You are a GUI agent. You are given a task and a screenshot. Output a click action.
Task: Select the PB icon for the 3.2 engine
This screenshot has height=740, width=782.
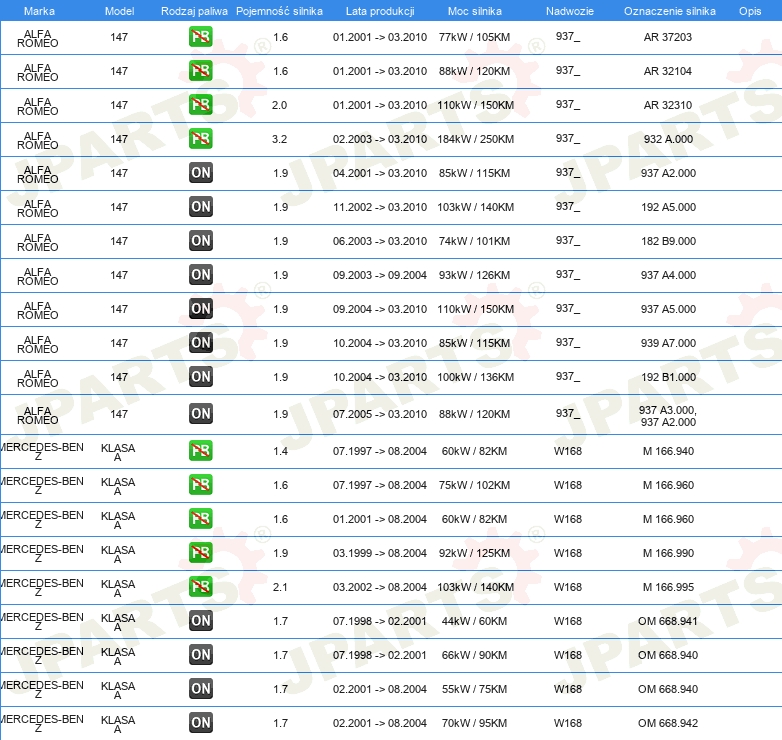(200, 139)
